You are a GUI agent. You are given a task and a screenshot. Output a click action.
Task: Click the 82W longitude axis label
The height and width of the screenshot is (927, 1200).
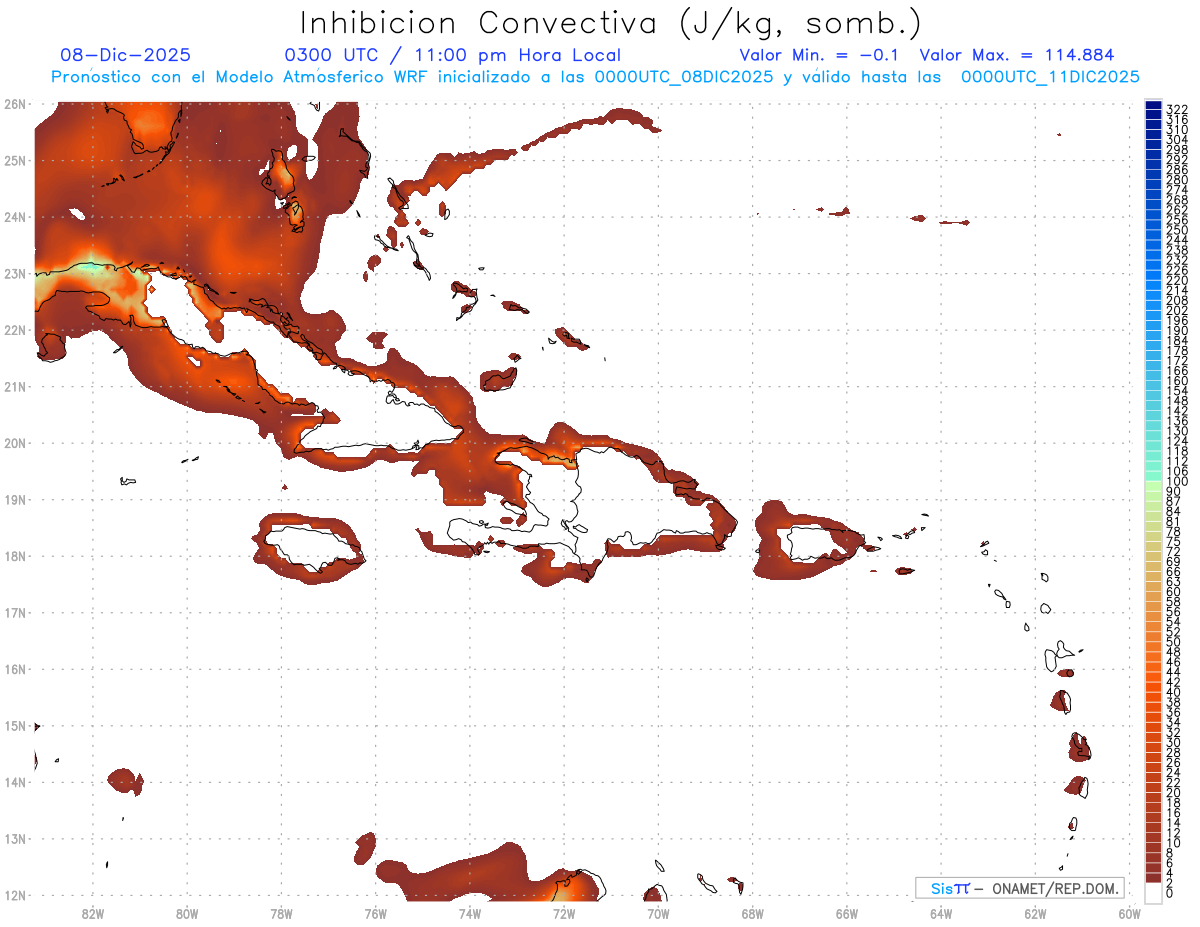click(x=93, y=913)
